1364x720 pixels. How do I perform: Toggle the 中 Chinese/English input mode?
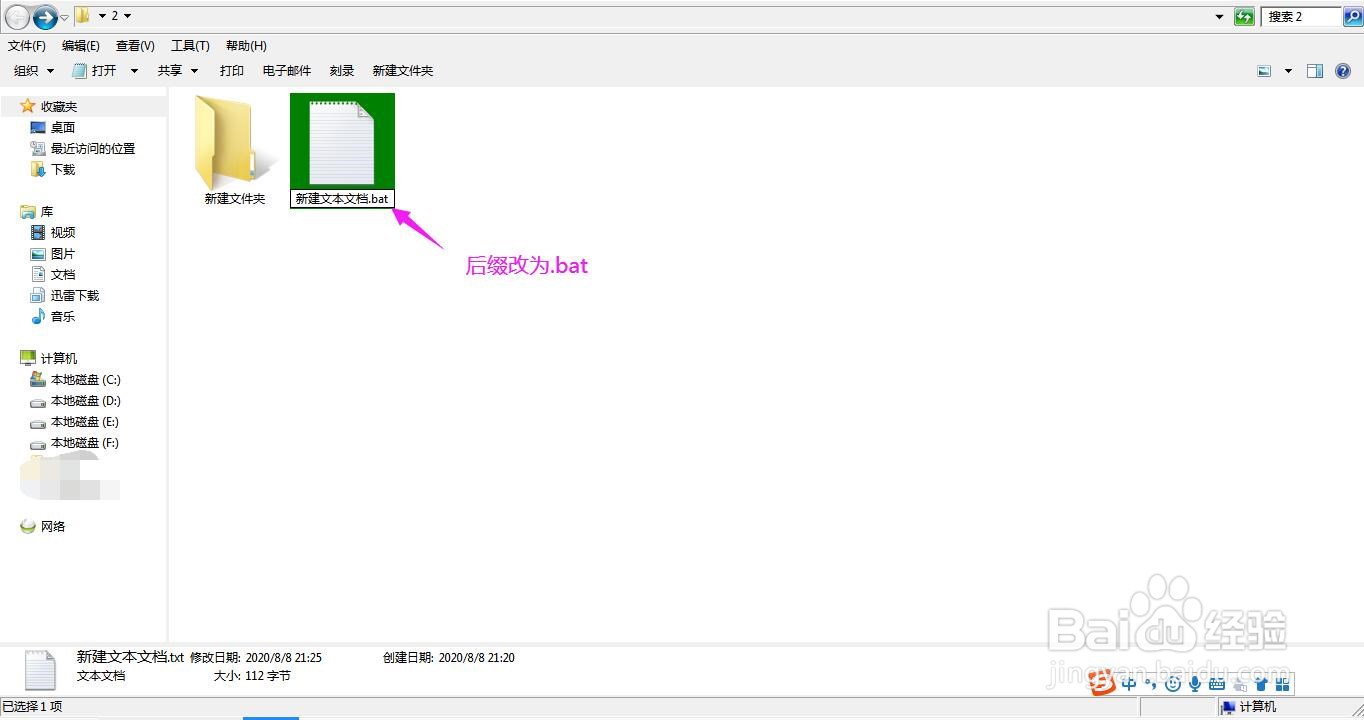[x=1129, y=684]
